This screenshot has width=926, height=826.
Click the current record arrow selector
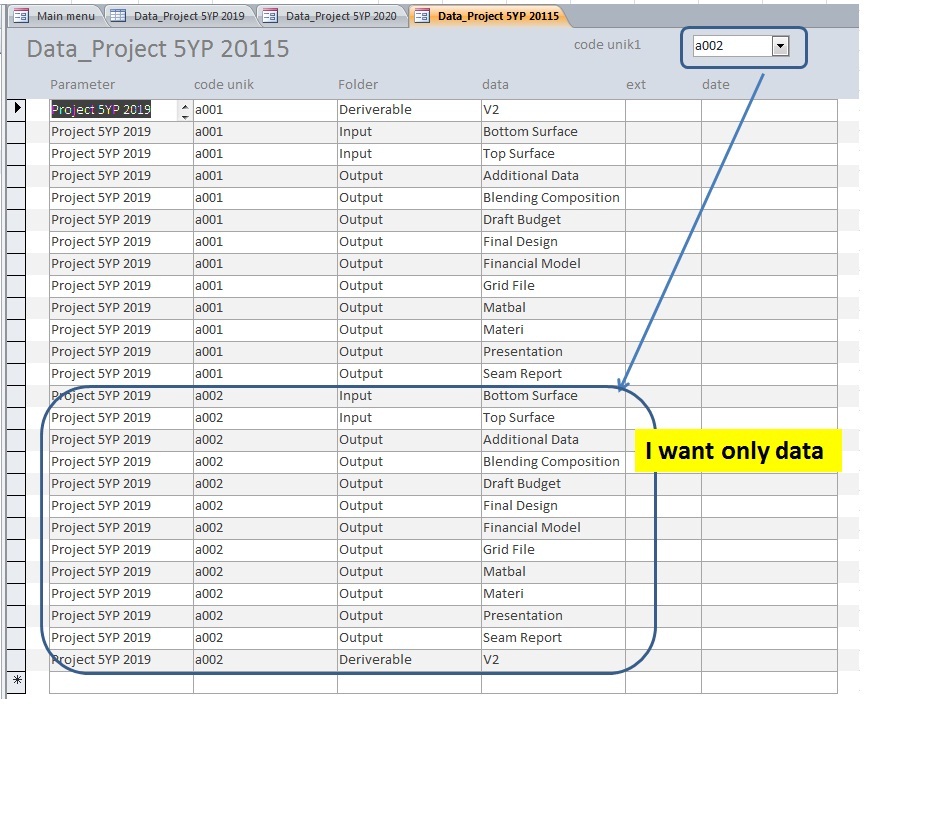17,109
